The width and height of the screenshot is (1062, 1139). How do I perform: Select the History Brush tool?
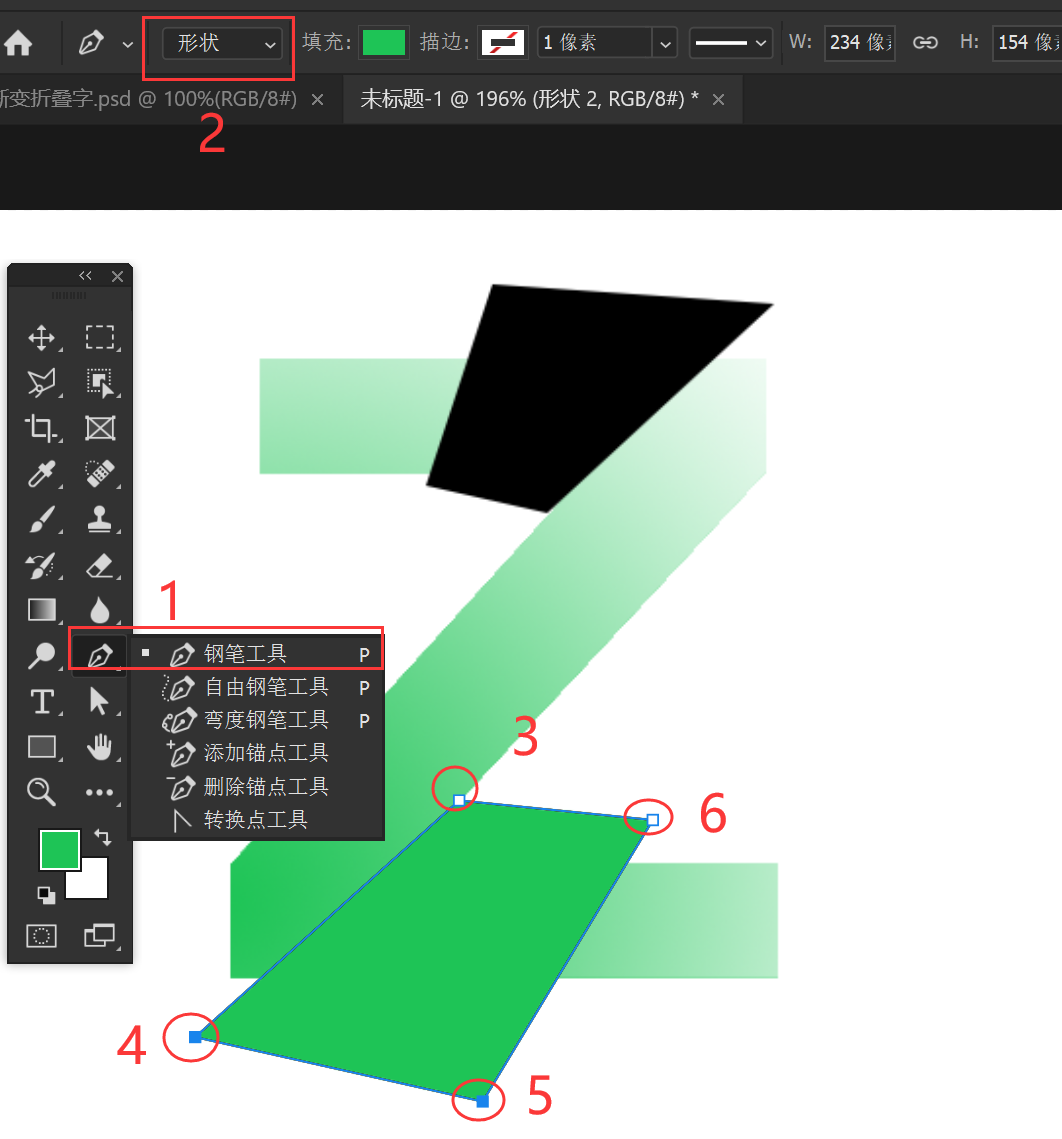42,565
